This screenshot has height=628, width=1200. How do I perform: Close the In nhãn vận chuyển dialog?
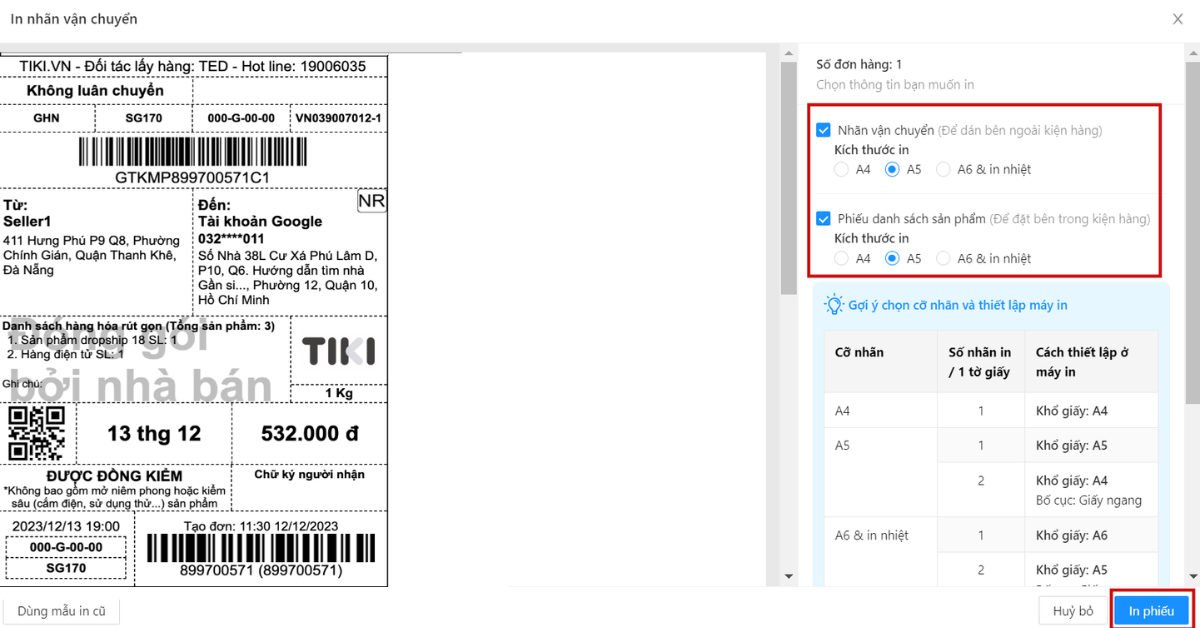click(x=1178, y=18)
